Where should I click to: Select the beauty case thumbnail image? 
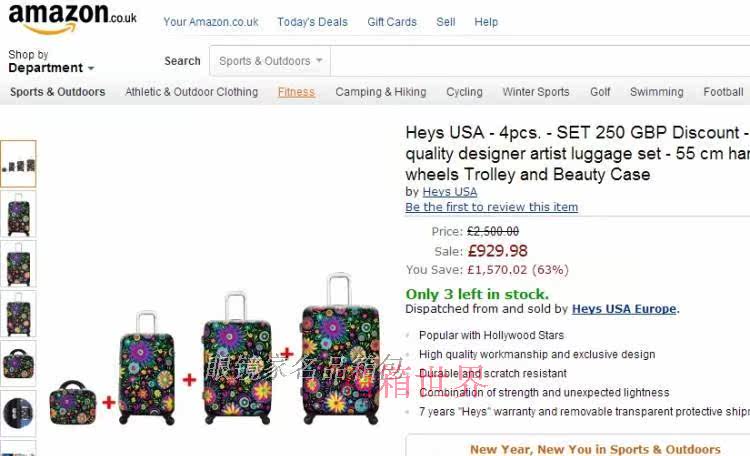click(18, 363)
